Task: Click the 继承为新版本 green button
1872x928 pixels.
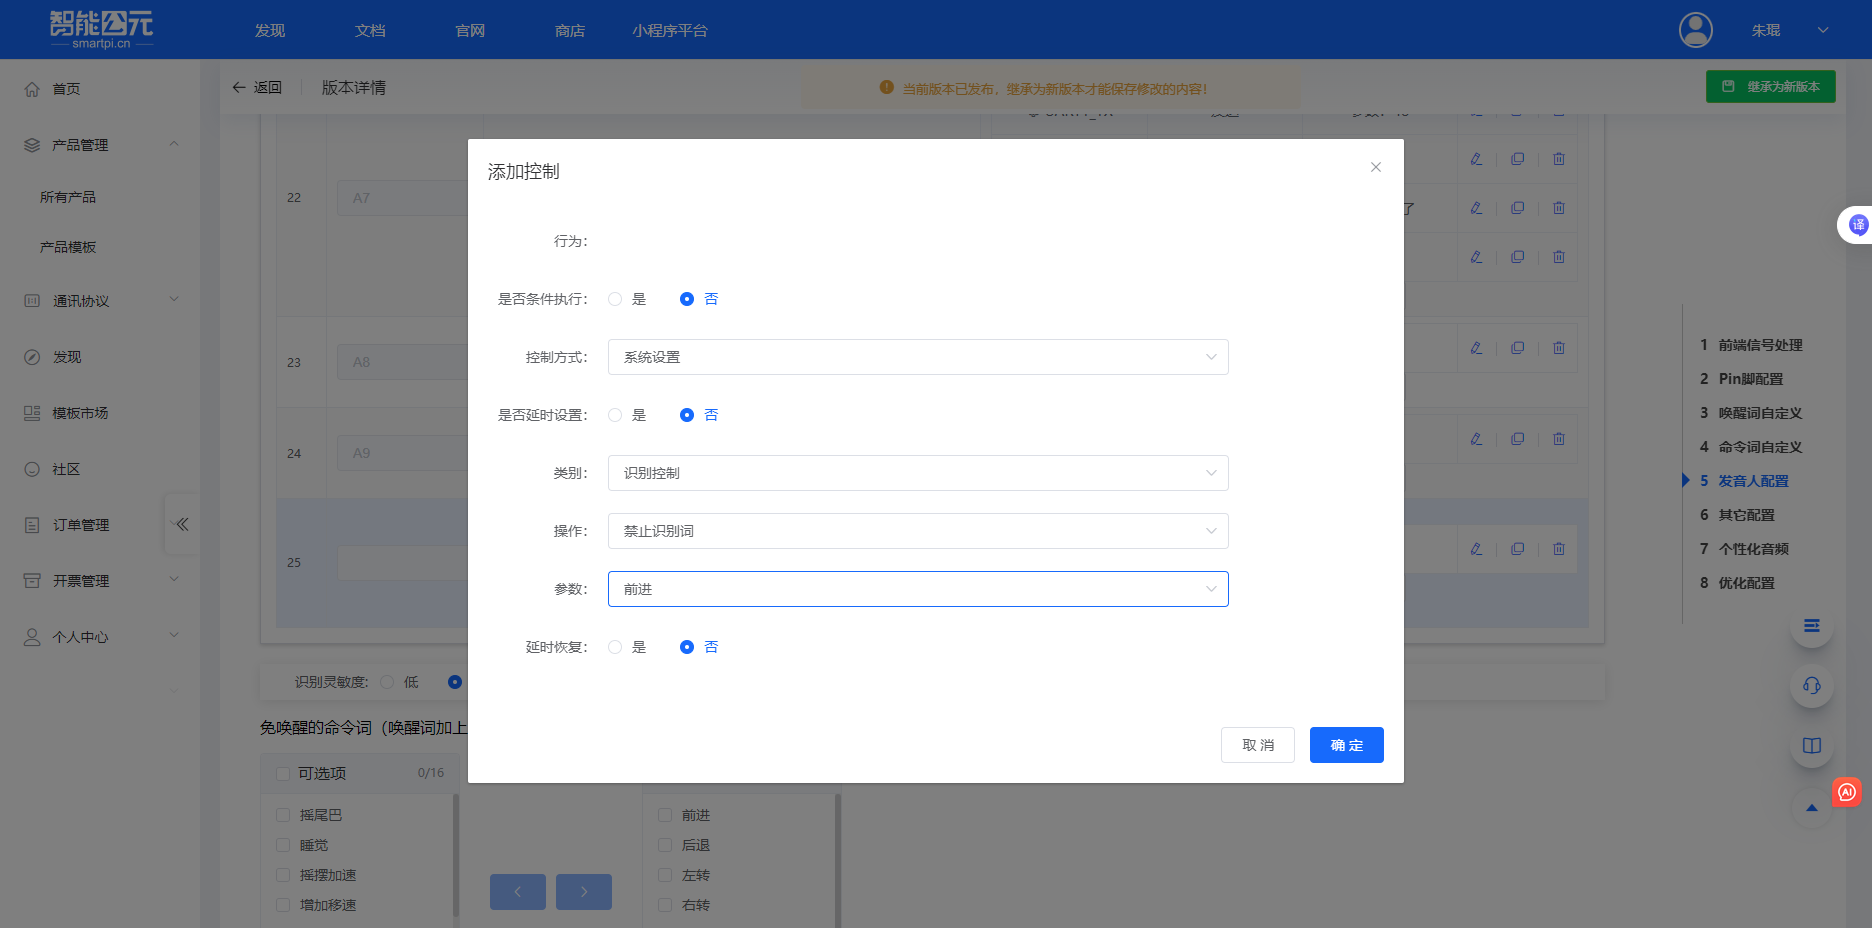Action: (x=1770, y=86)
